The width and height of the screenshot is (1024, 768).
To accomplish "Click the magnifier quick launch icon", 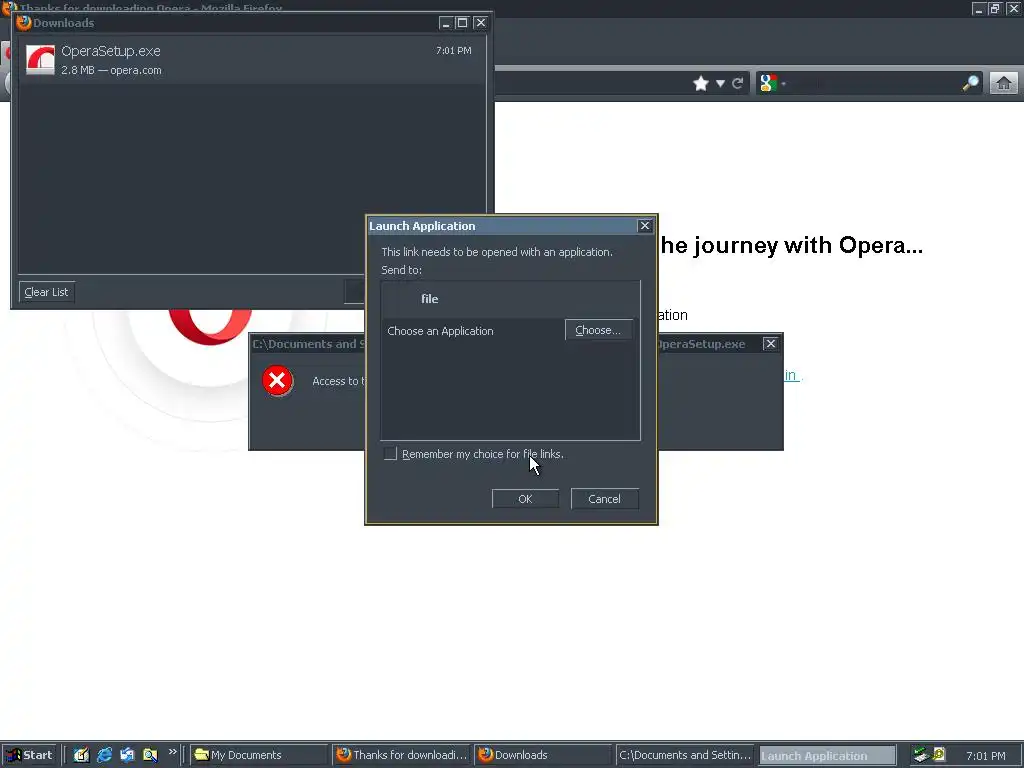I will coord(150,755).
